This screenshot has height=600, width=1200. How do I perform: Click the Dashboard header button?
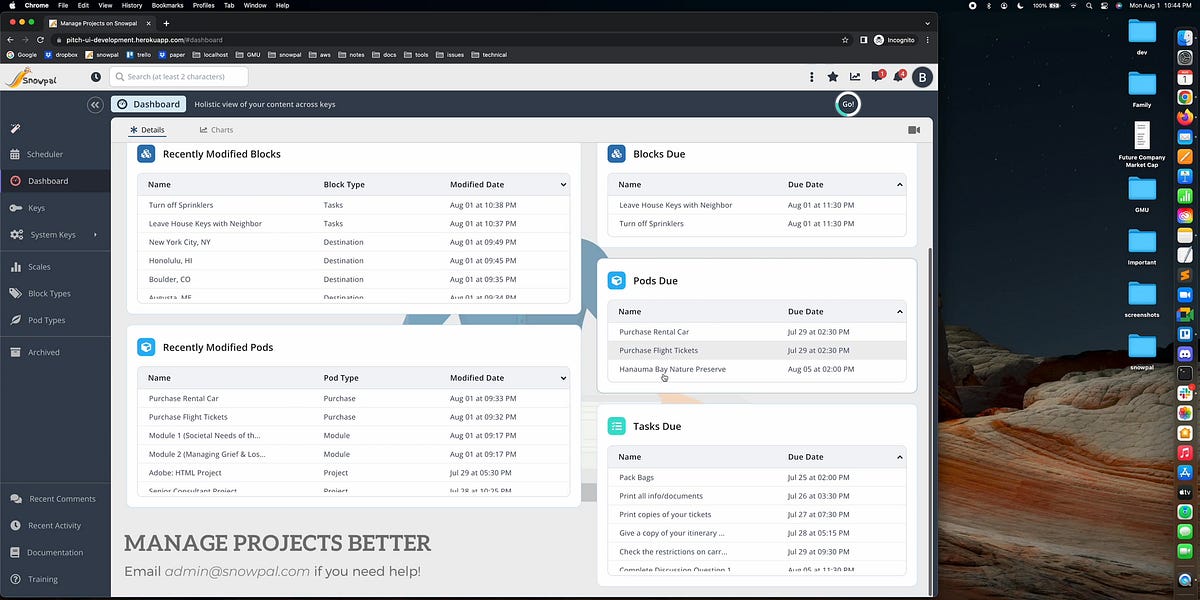(148, 104)
